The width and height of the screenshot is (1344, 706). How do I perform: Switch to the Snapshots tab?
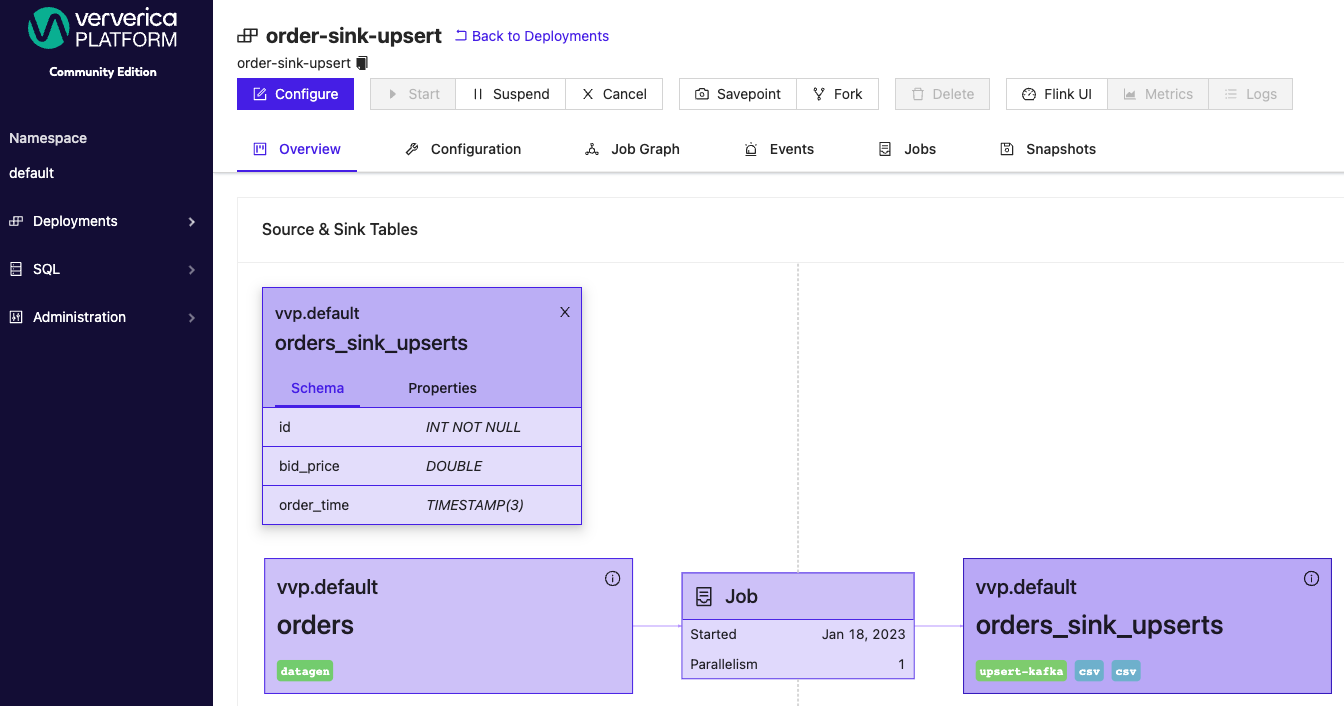click(1060, 149)
